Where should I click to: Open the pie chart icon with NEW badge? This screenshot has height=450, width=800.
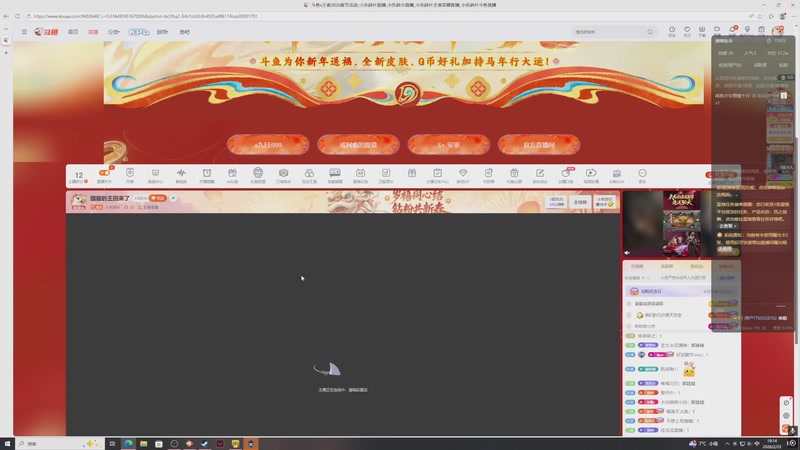point(566,175)
